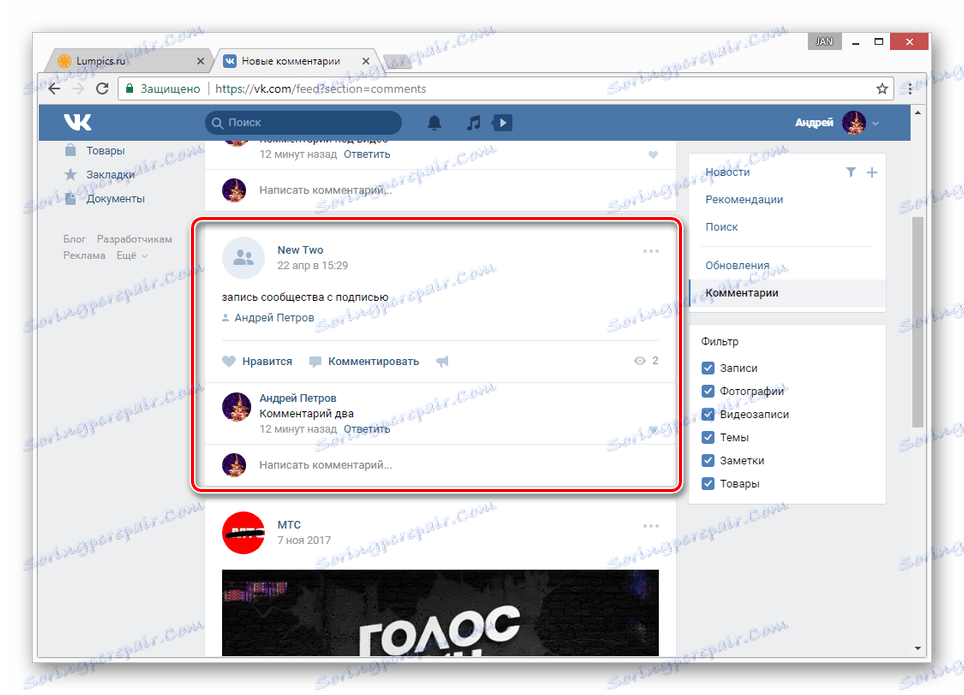Click the VK logo in the top bar
Viewport: 964px width, 695px height.
click(x=78, y=121)
